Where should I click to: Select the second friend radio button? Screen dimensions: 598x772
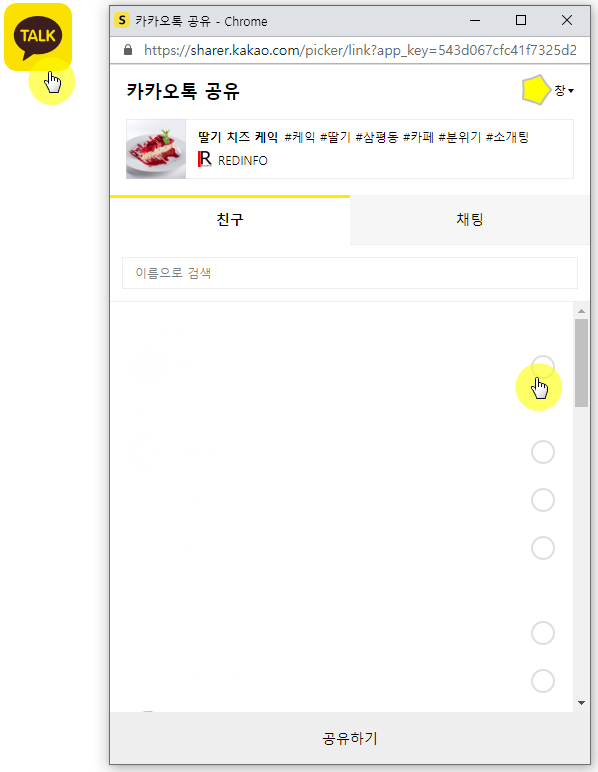click(543, 452)
